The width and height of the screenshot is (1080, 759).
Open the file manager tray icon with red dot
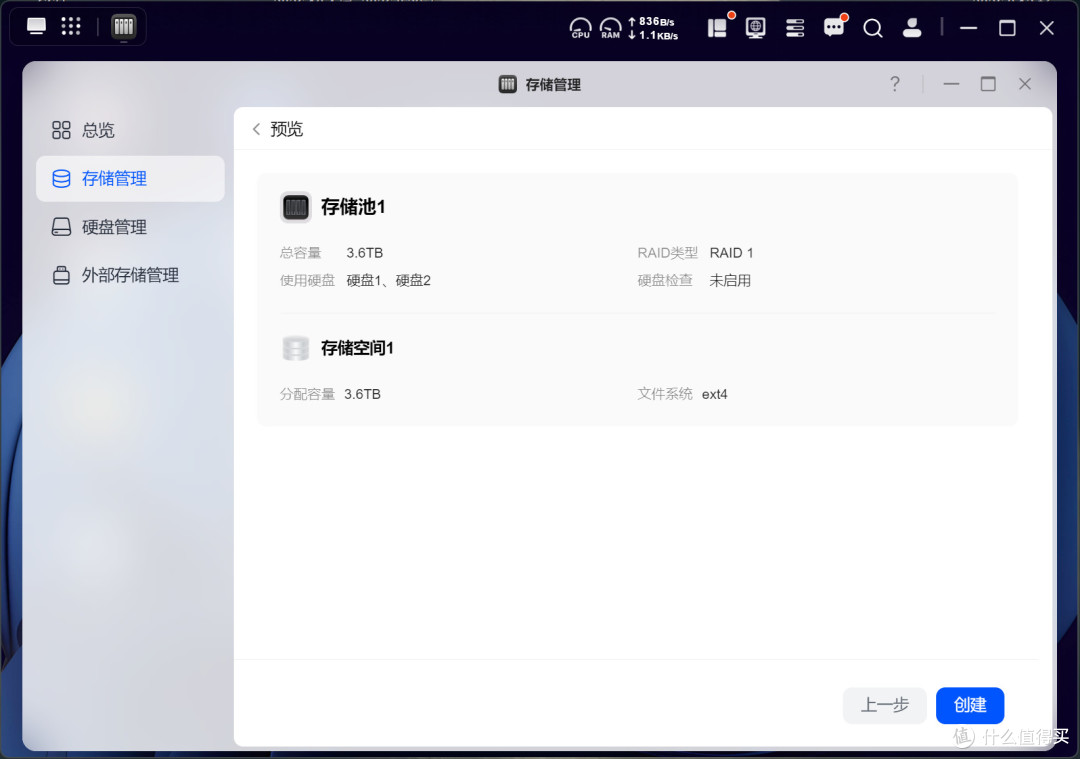(718, 28)
